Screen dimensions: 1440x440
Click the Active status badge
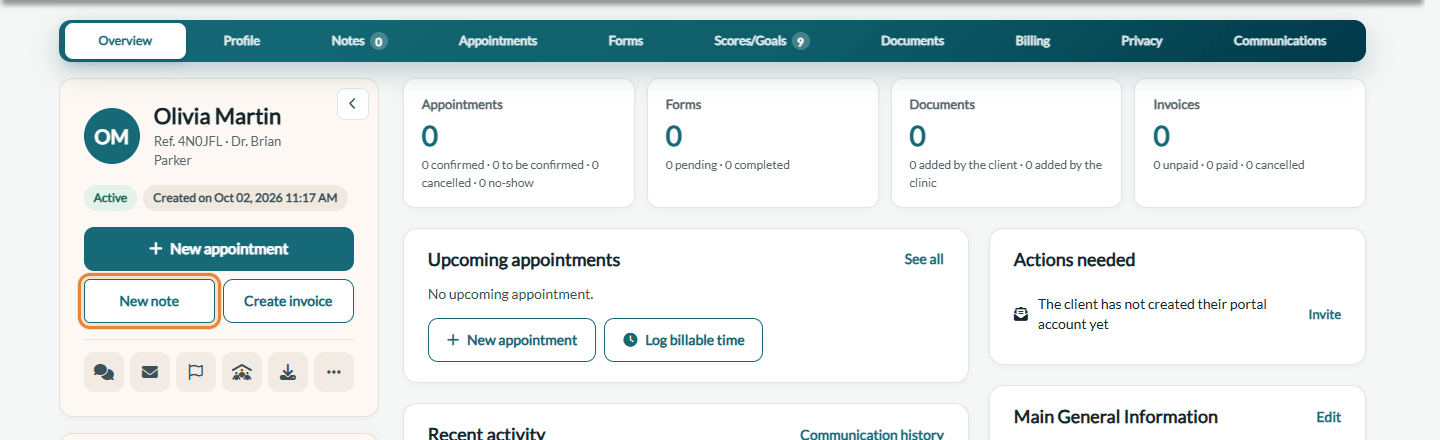pos(110,198)
